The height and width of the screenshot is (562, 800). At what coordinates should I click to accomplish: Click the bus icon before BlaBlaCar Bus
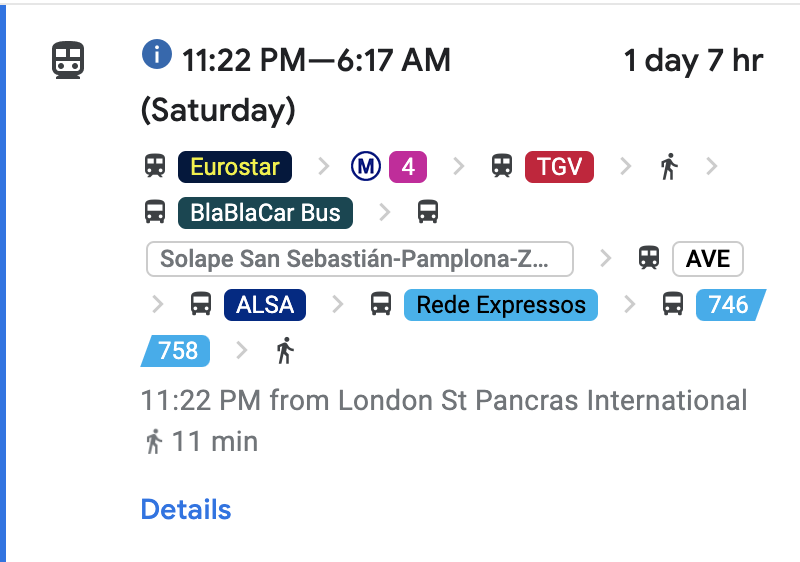155,212
